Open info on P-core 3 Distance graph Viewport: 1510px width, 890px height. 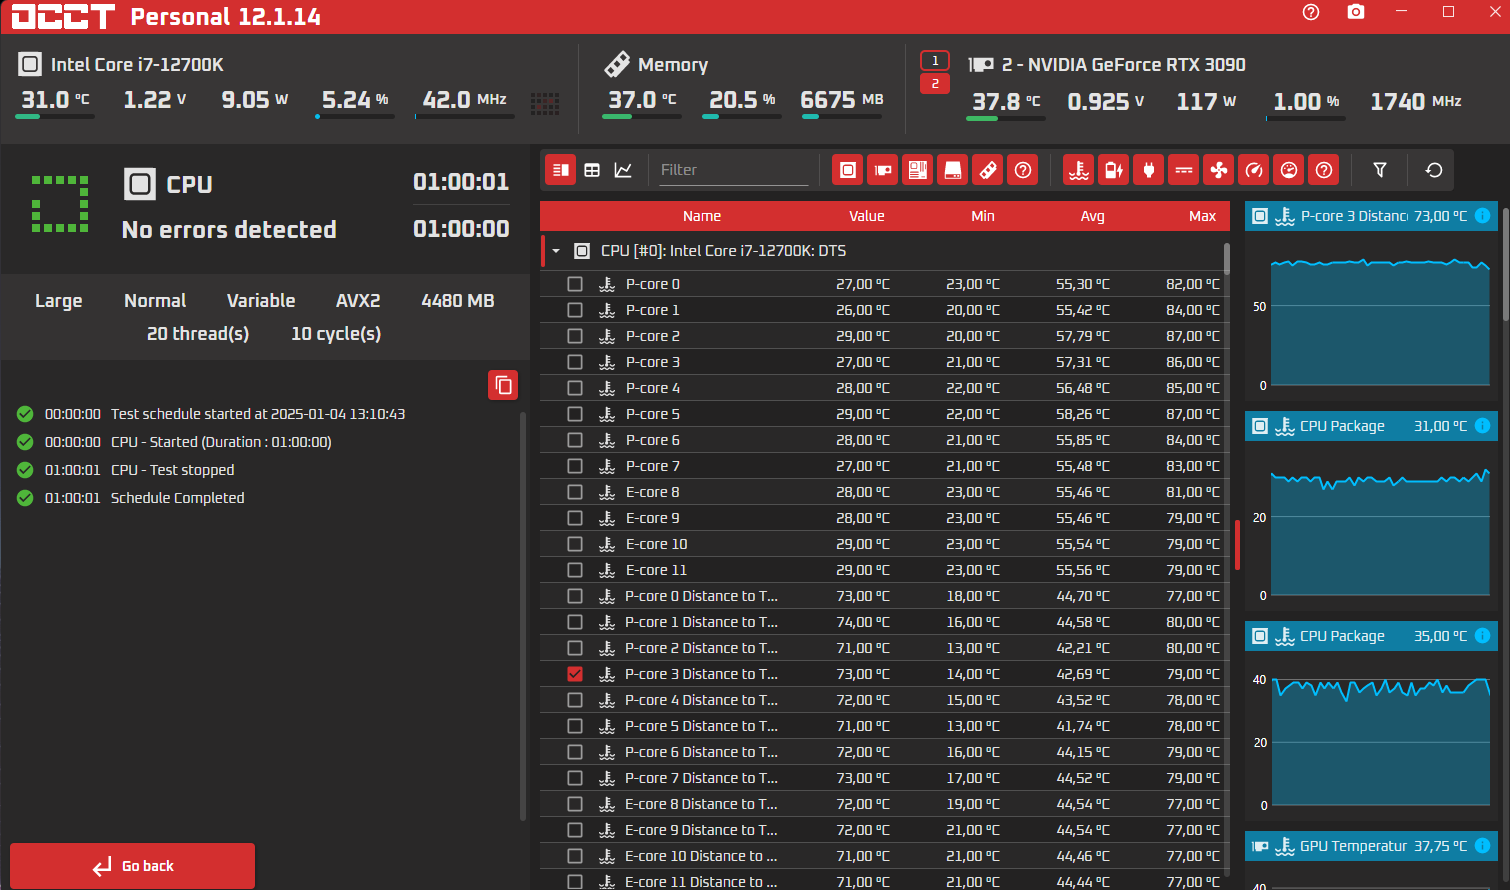pos(1482,216)
